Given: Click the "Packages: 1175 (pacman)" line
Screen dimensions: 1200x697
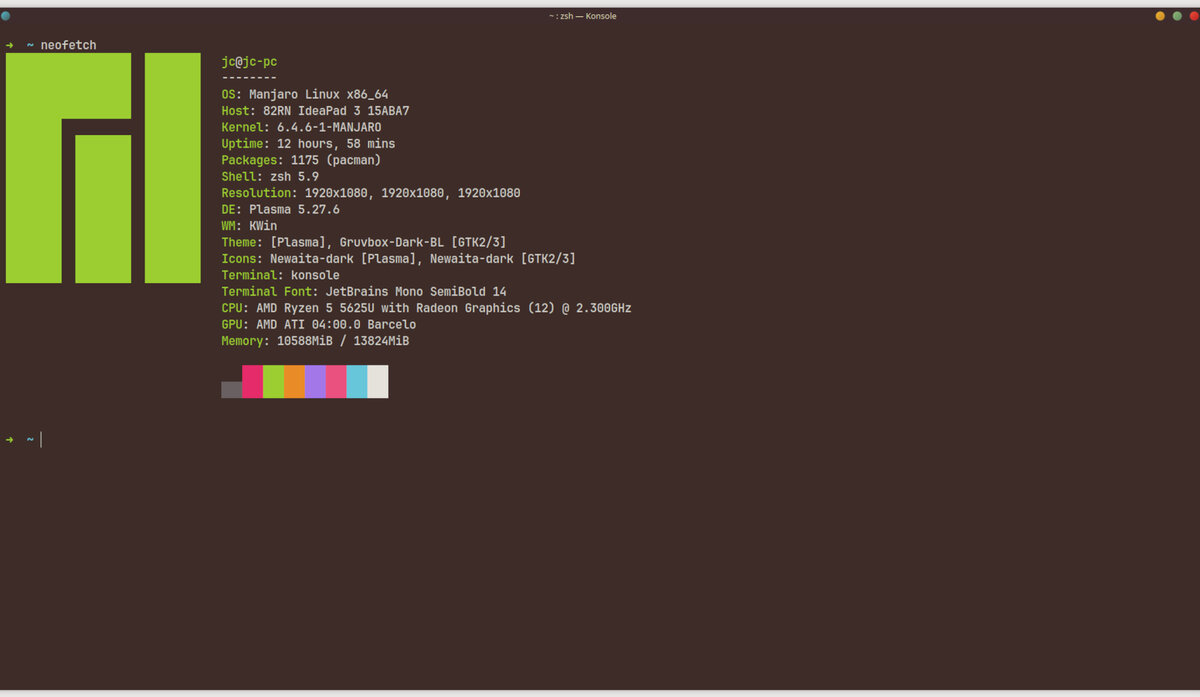Looking at the screenshot, I should tap(301, 160).
